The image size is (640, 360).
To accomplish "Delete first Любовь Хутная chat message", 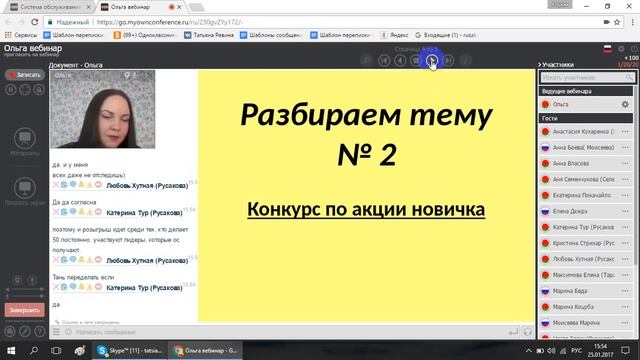I will 56,185.
